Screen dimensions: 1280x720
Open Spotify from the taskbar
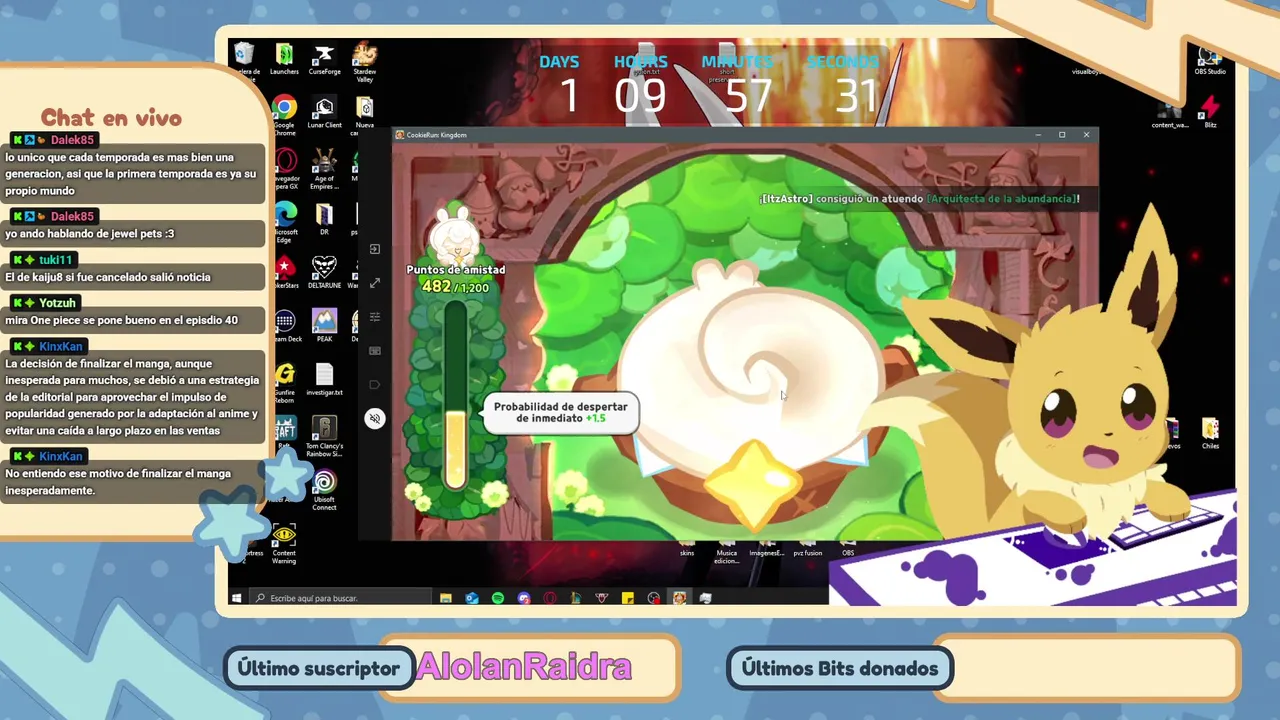click(x=498, y=598)
